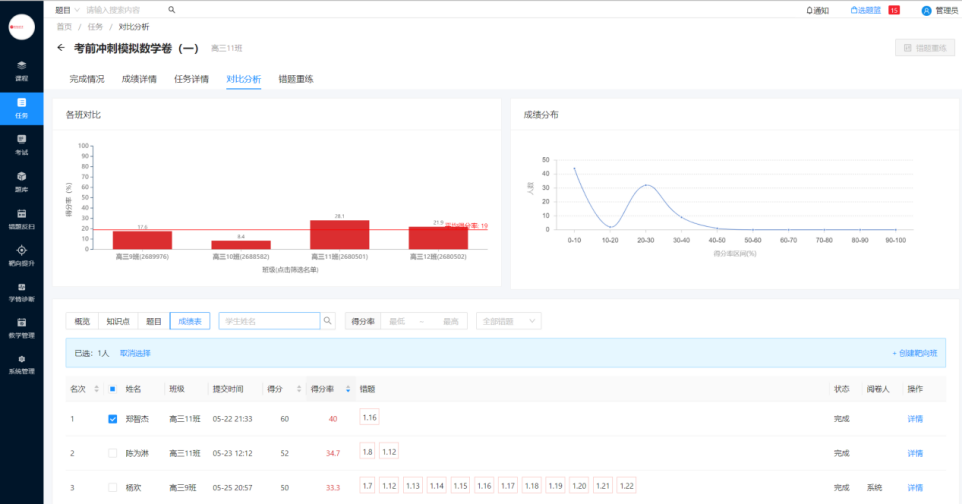The image size is (962, 504).
Task: Click wrong question tag 1.8
Action: pyautogui.click(x=367, y=452)
